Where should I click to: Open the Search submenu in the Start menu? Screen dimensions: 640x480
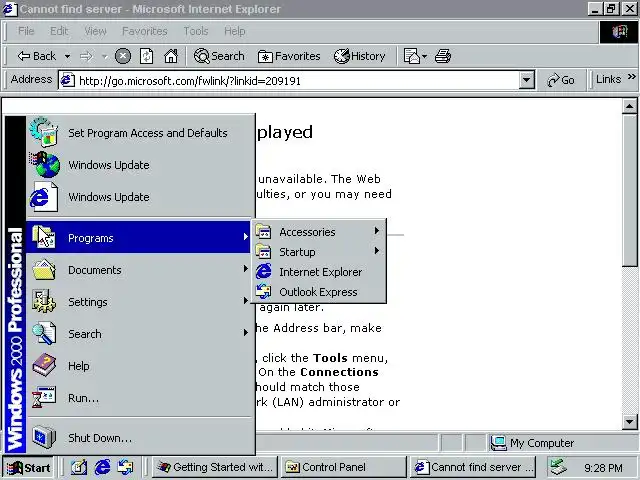tap(139, 334)
